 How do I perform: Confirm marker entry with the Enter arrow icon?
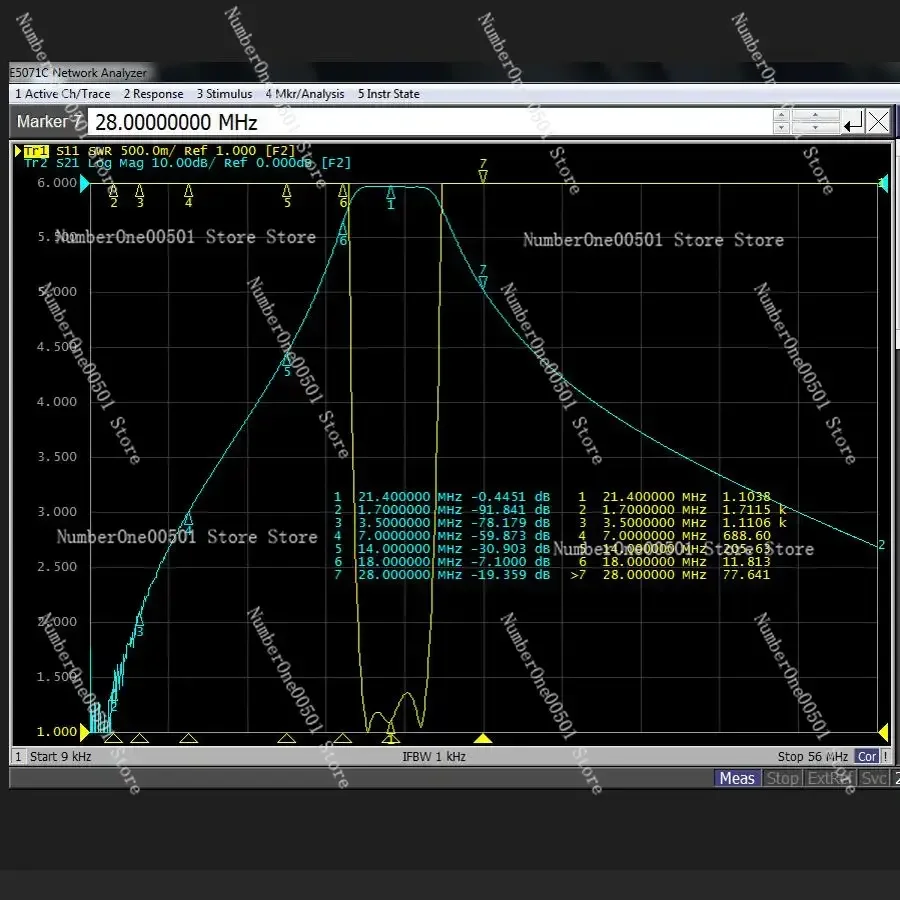(x=853, y=122)
